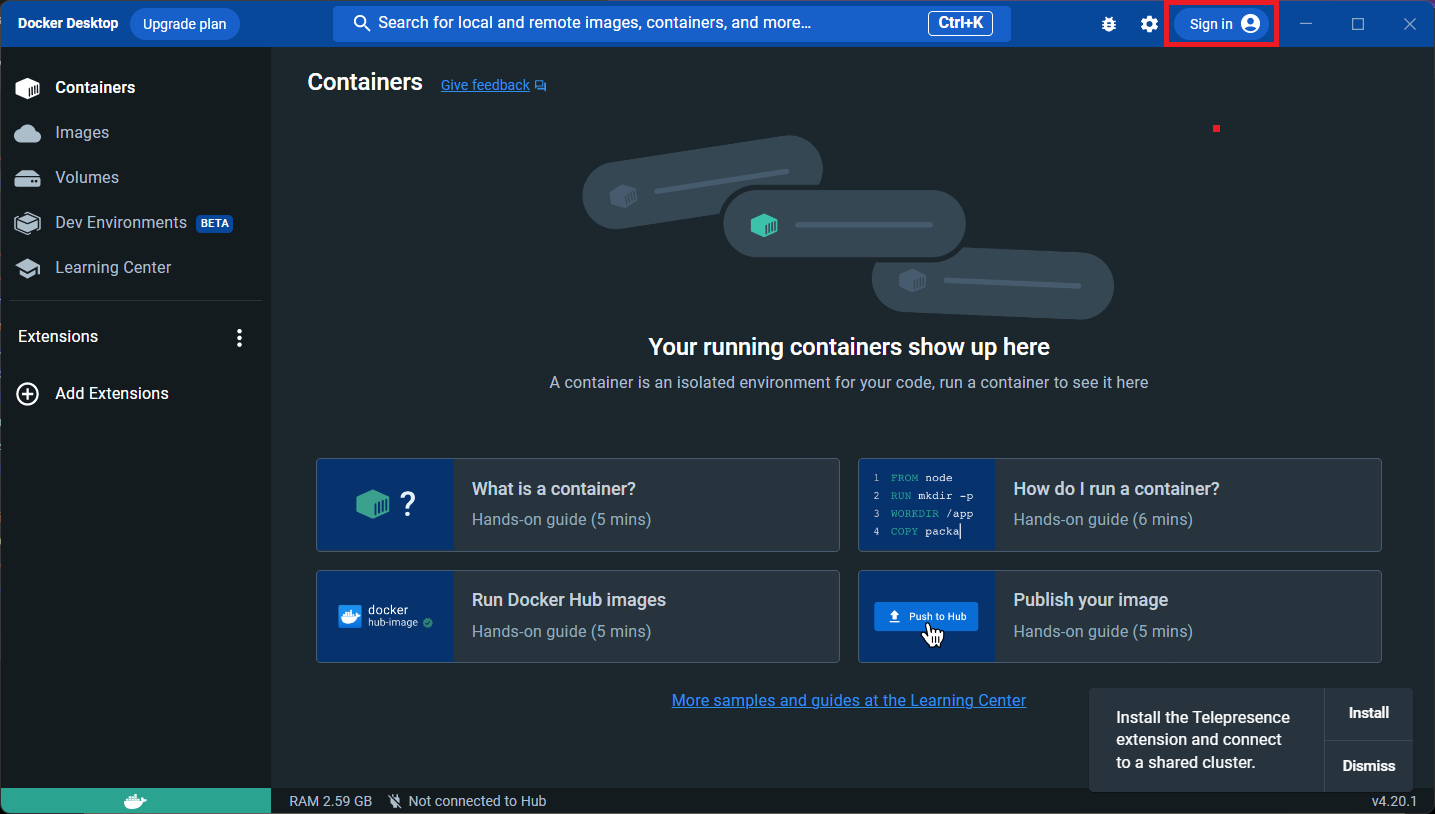Click the Upgrade plan button

pos(185,24)
